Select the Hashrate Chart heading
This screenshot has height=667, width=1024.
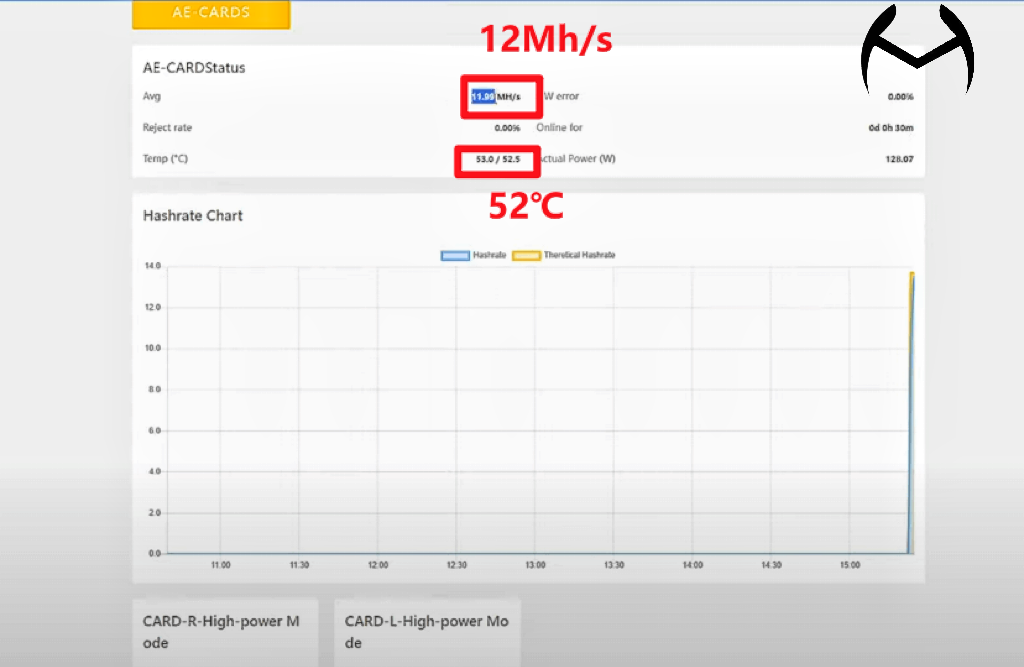pos(193,216)
